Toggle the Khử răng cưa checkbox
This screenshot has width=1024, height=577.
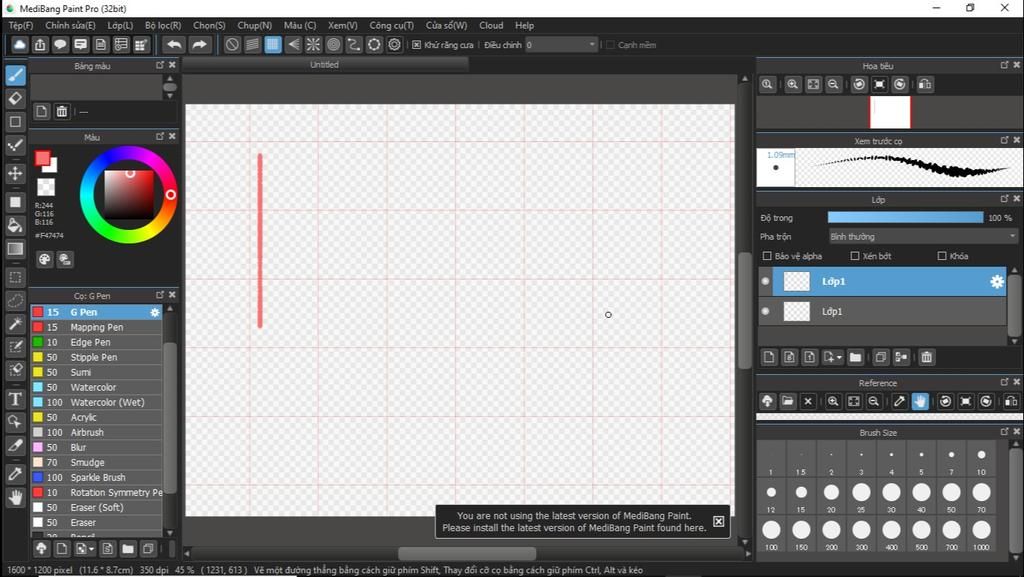tap(417, 45)
